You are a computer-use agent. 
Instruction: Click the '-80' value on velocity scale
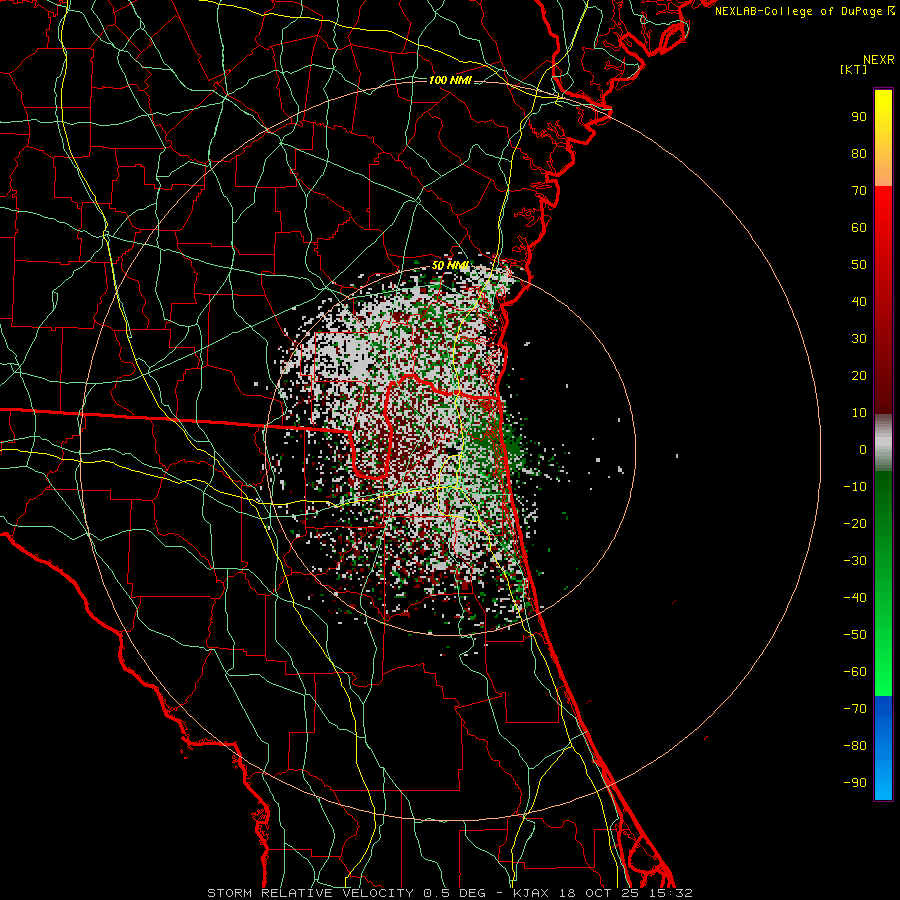[x=855, y=746]
